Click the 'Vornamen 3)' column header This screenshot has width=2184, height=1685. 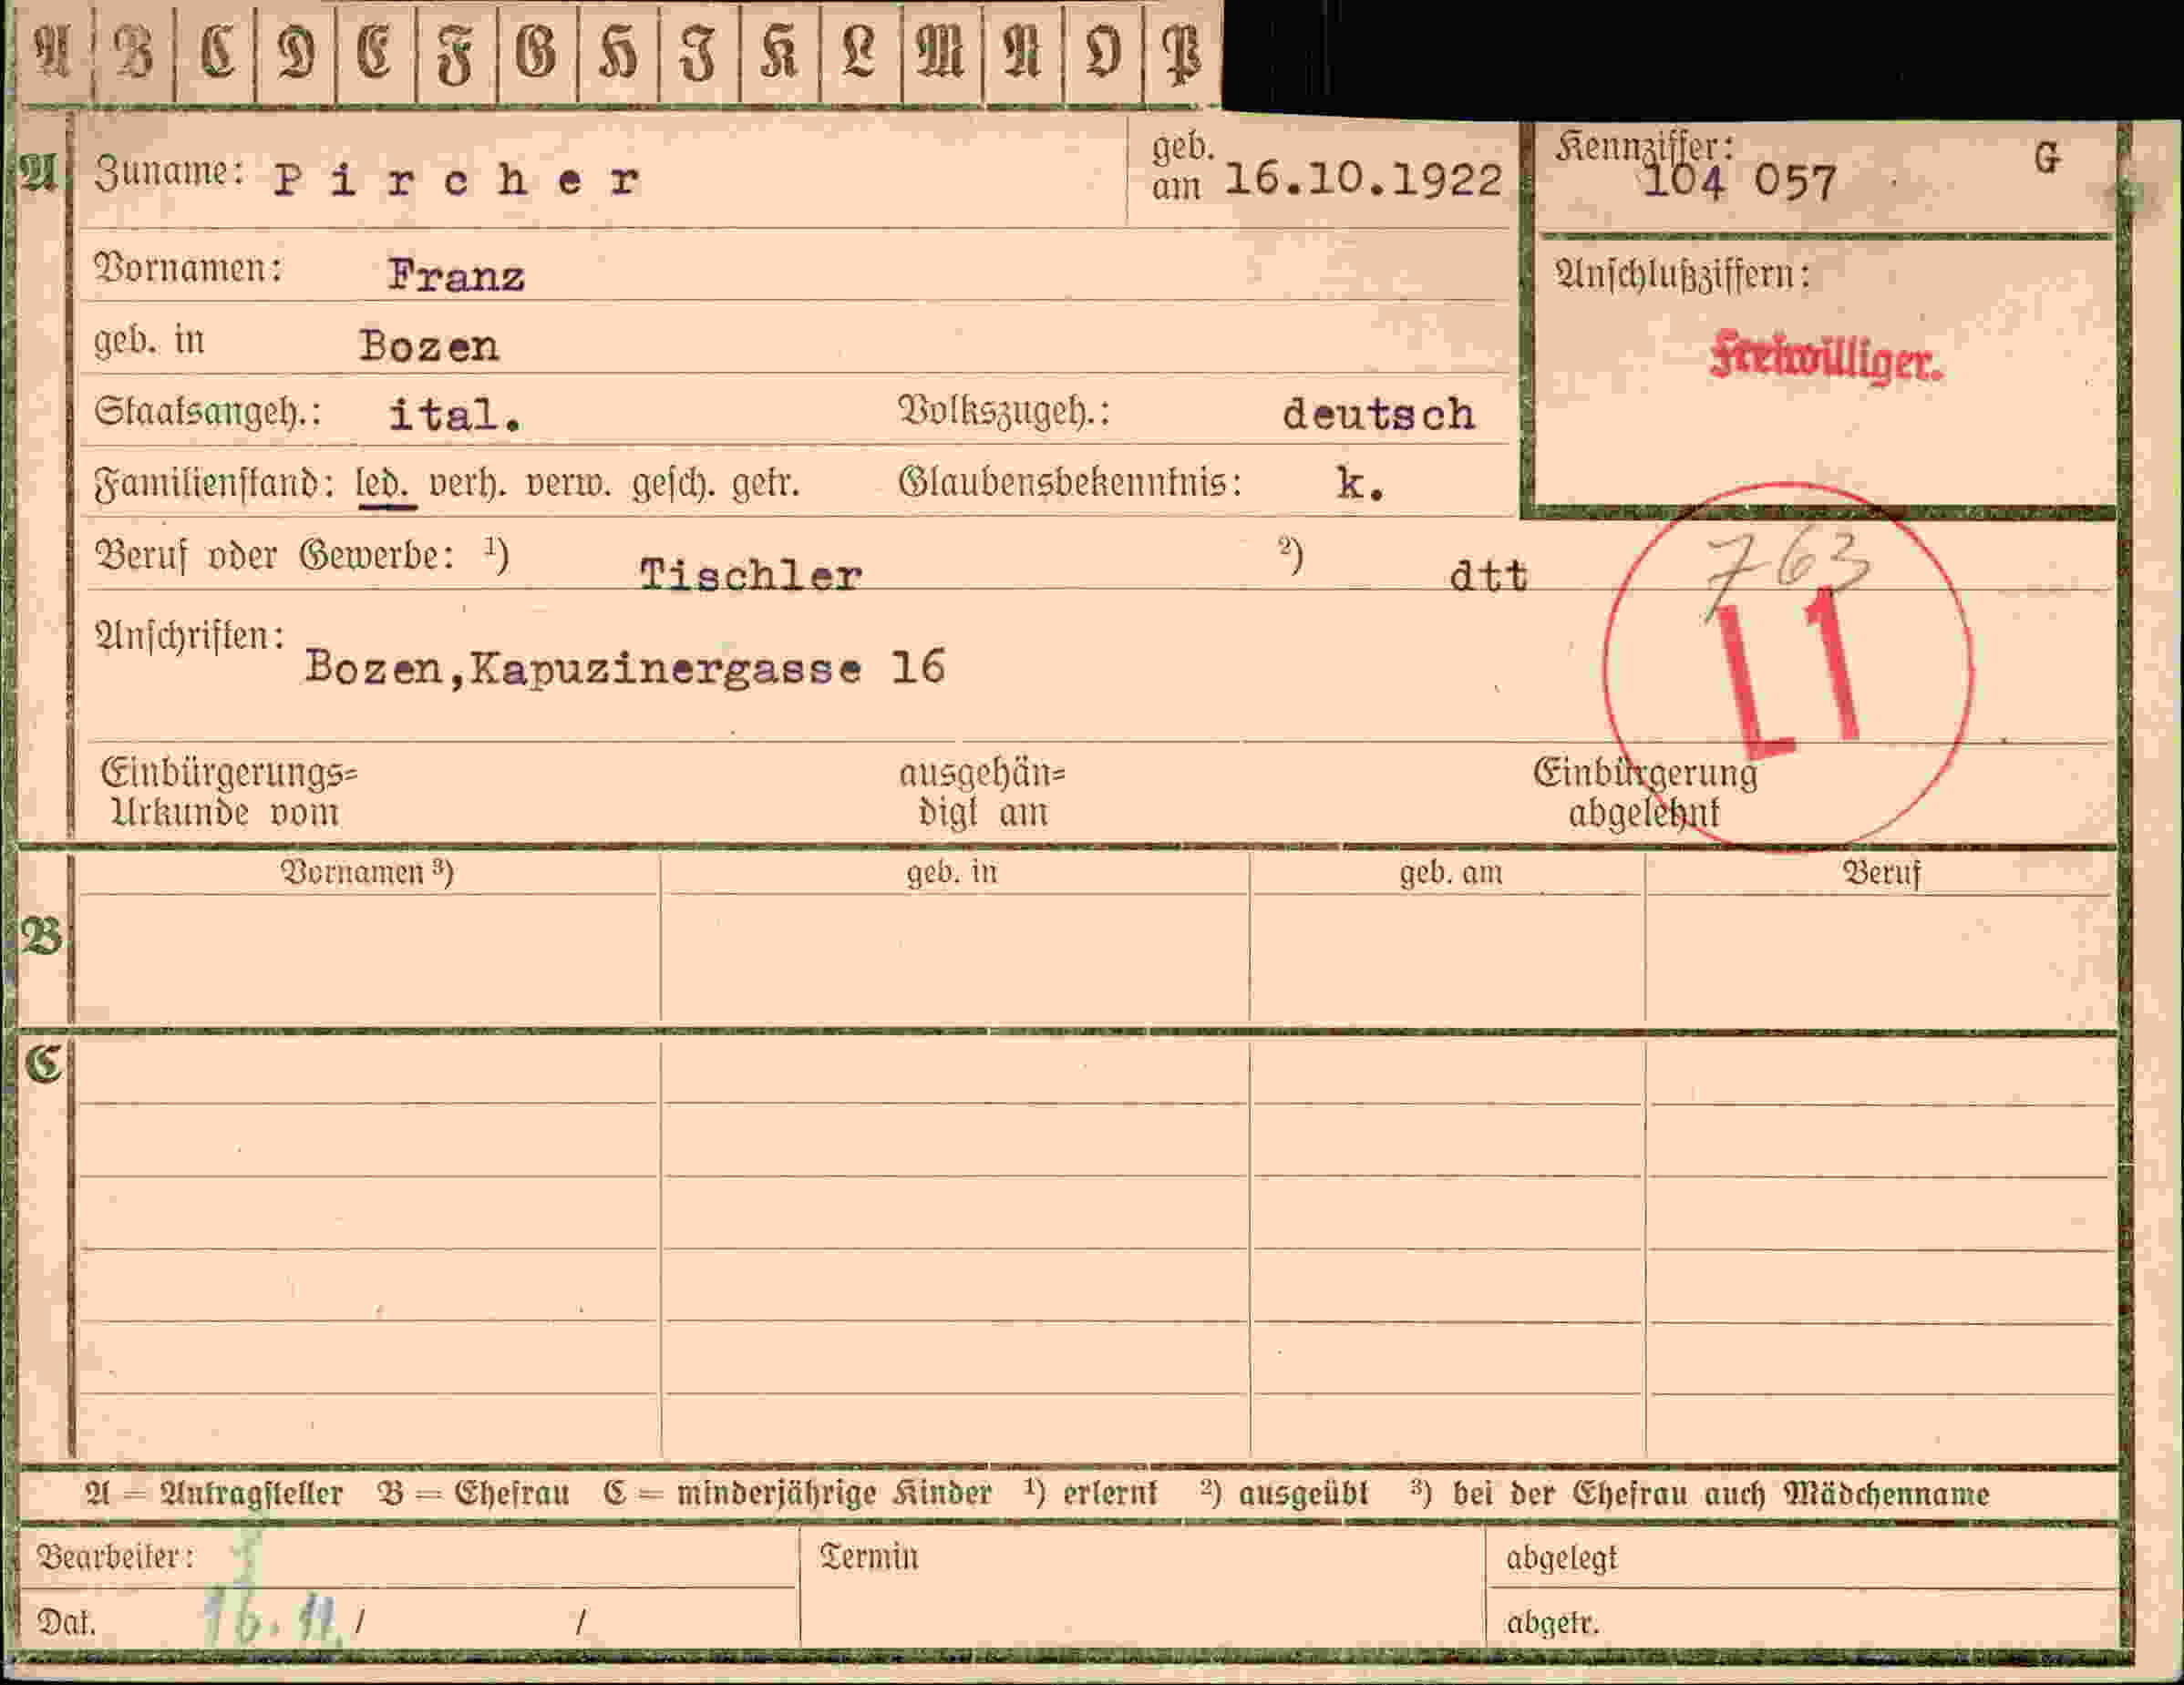coord(367,872)
